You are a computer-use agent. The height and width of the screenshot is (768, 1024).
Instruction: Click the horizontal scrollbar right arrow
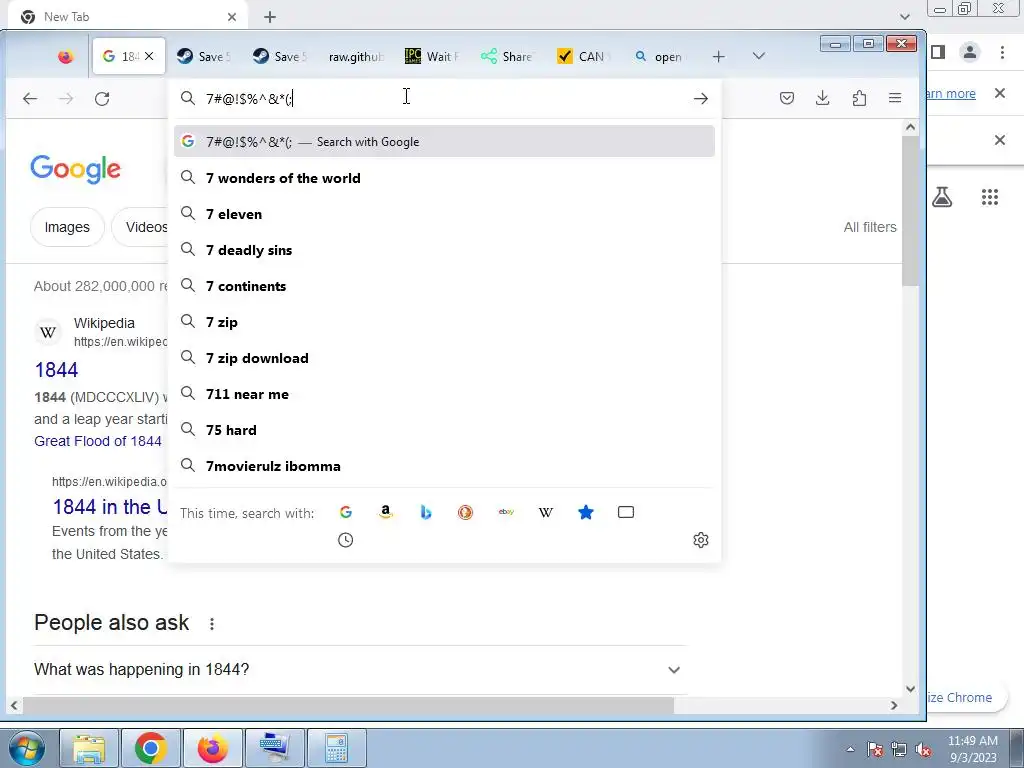pos(894,705)
